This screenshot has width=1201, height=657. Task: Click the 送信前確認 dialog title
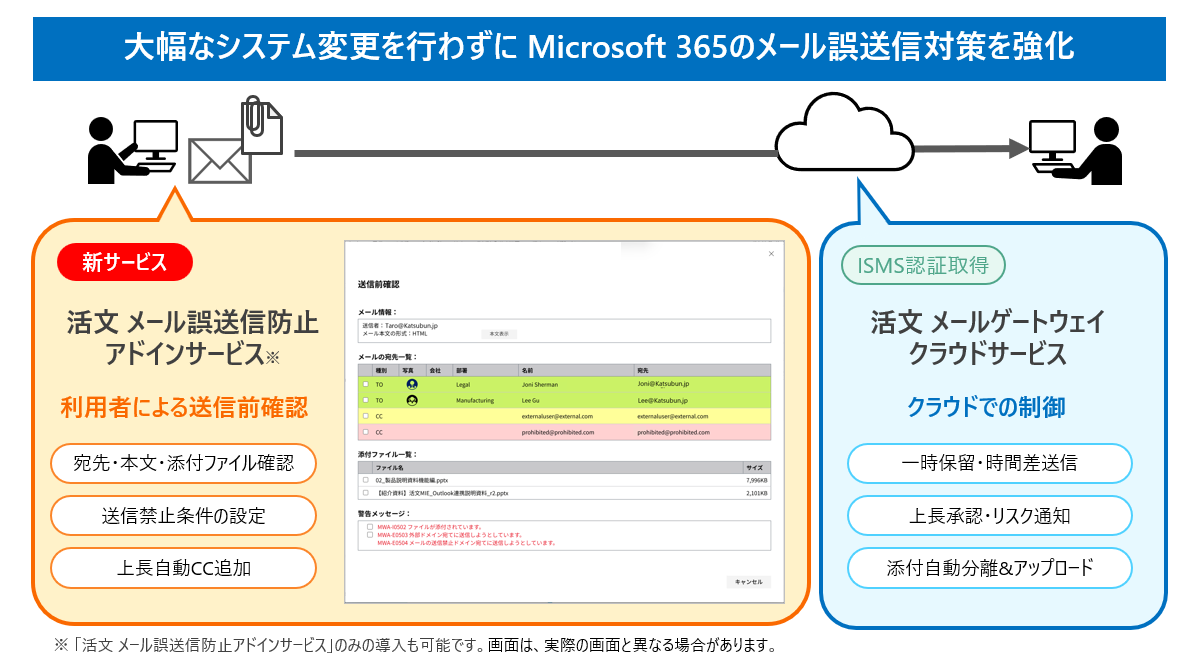pyautogui.click(x=378, y=284)
